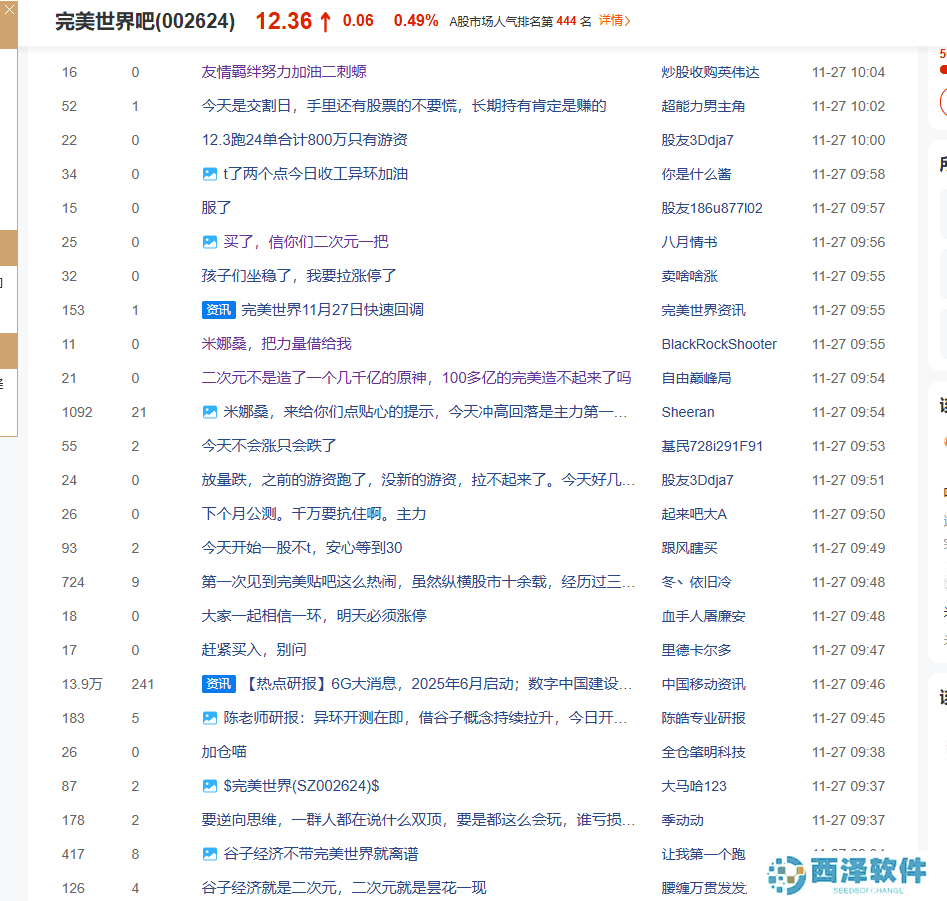947x901 pixels.
Task: Open post 米娜桑，来给你们点贴心的提示
Action: point(425,412)
